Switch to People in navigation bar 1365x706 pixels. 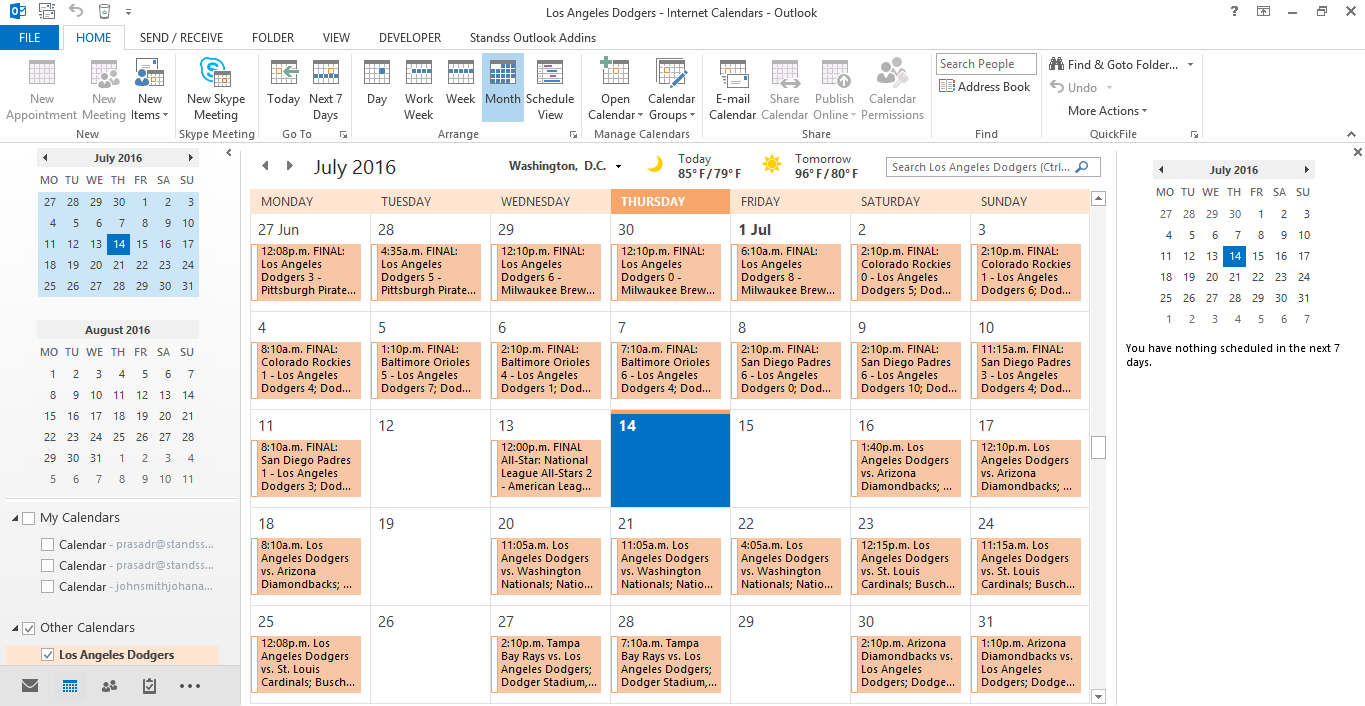[109, 686]
